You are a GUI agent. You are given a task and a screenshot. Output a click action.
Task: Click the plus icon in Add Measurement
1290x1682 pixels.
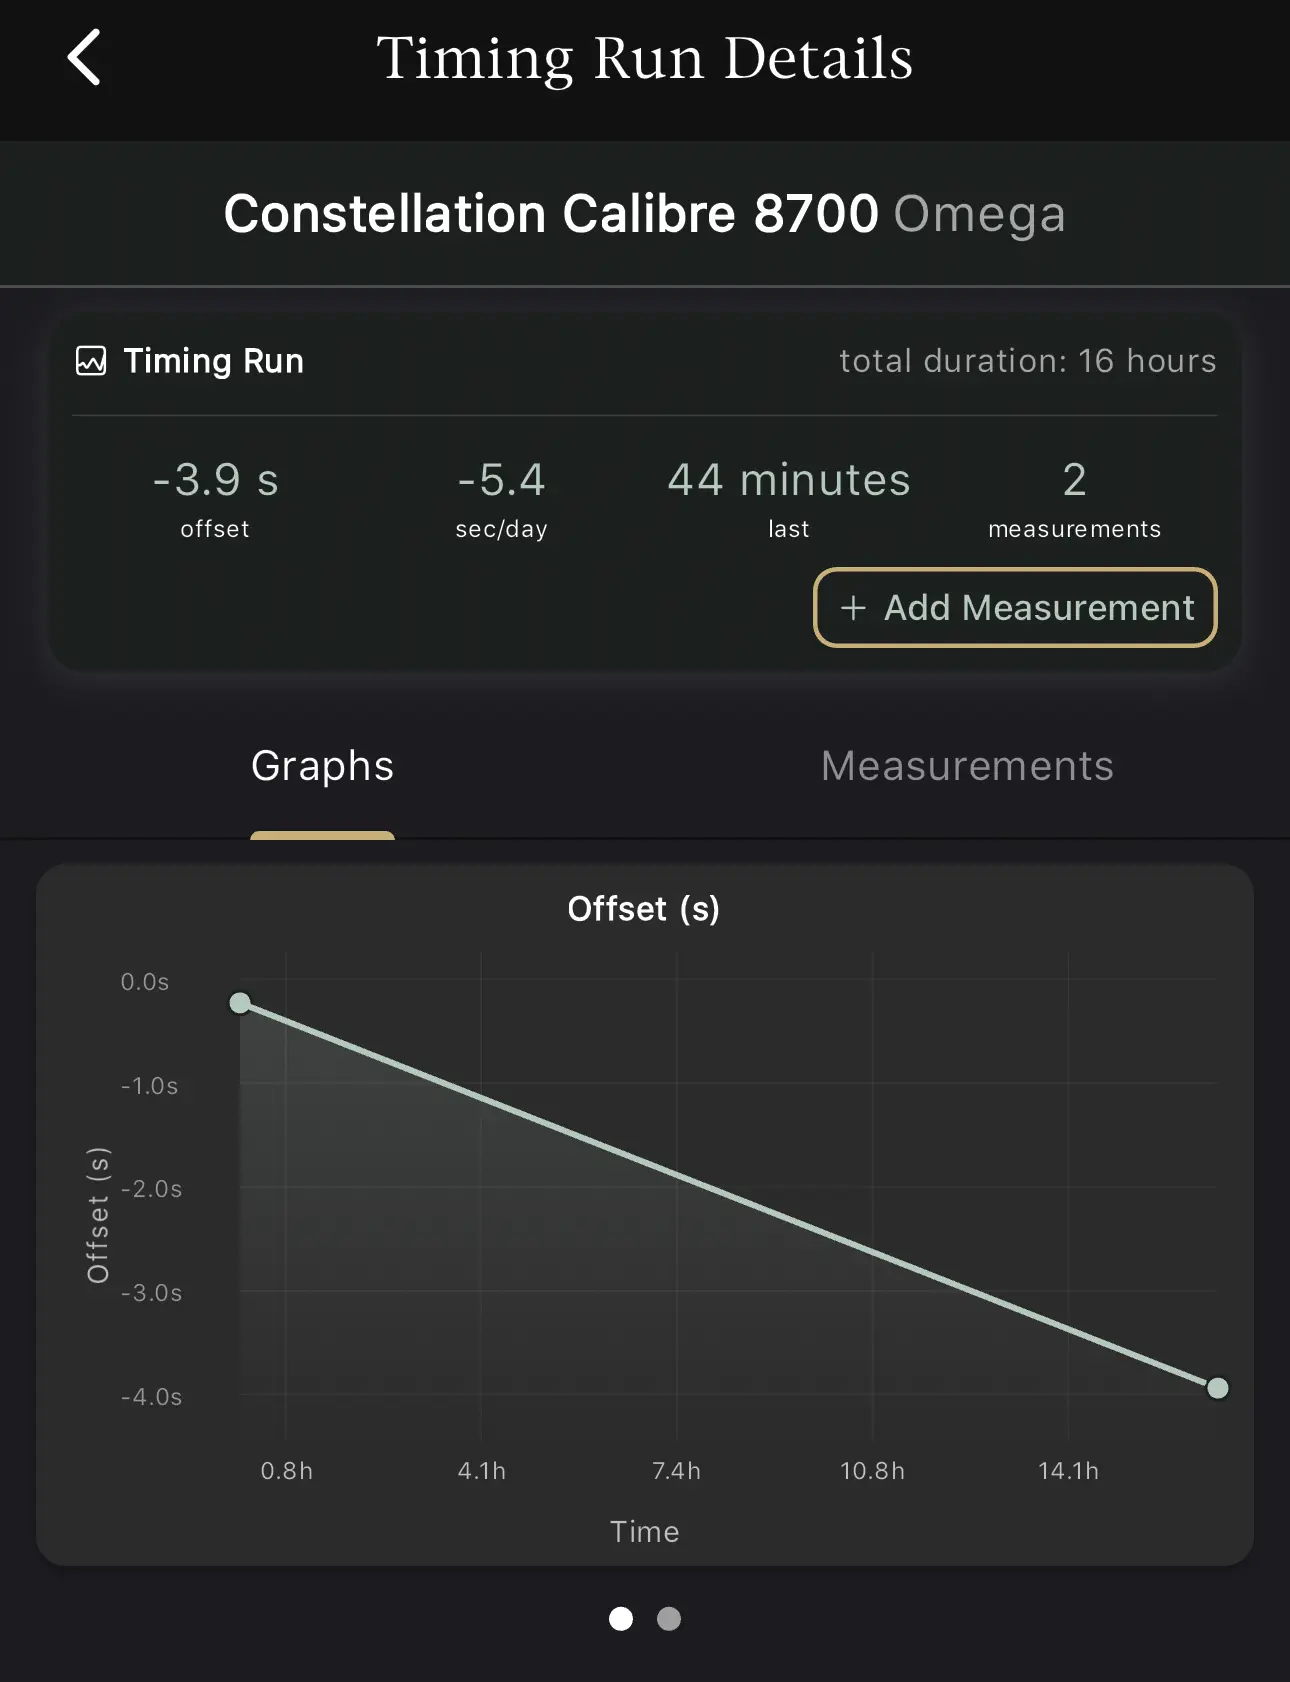[x=853, y=608]
